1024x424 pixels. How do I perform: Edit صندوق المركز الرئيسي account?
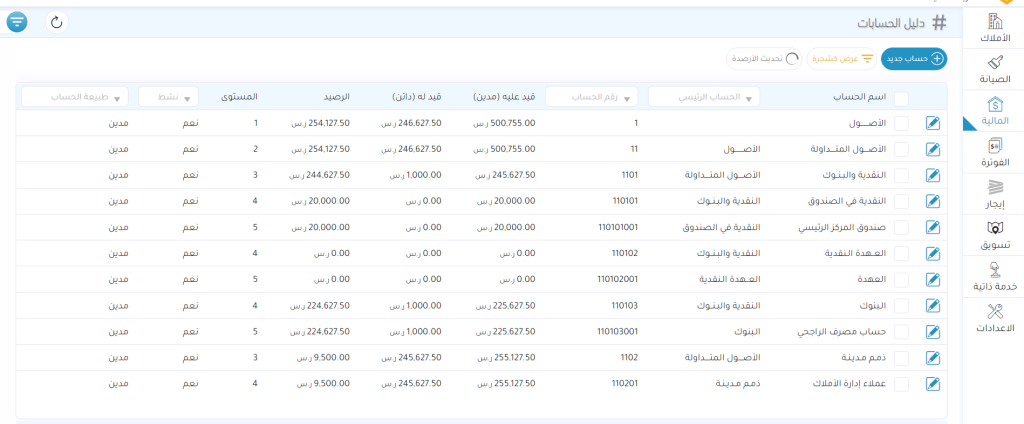click(x=933, y=227)
